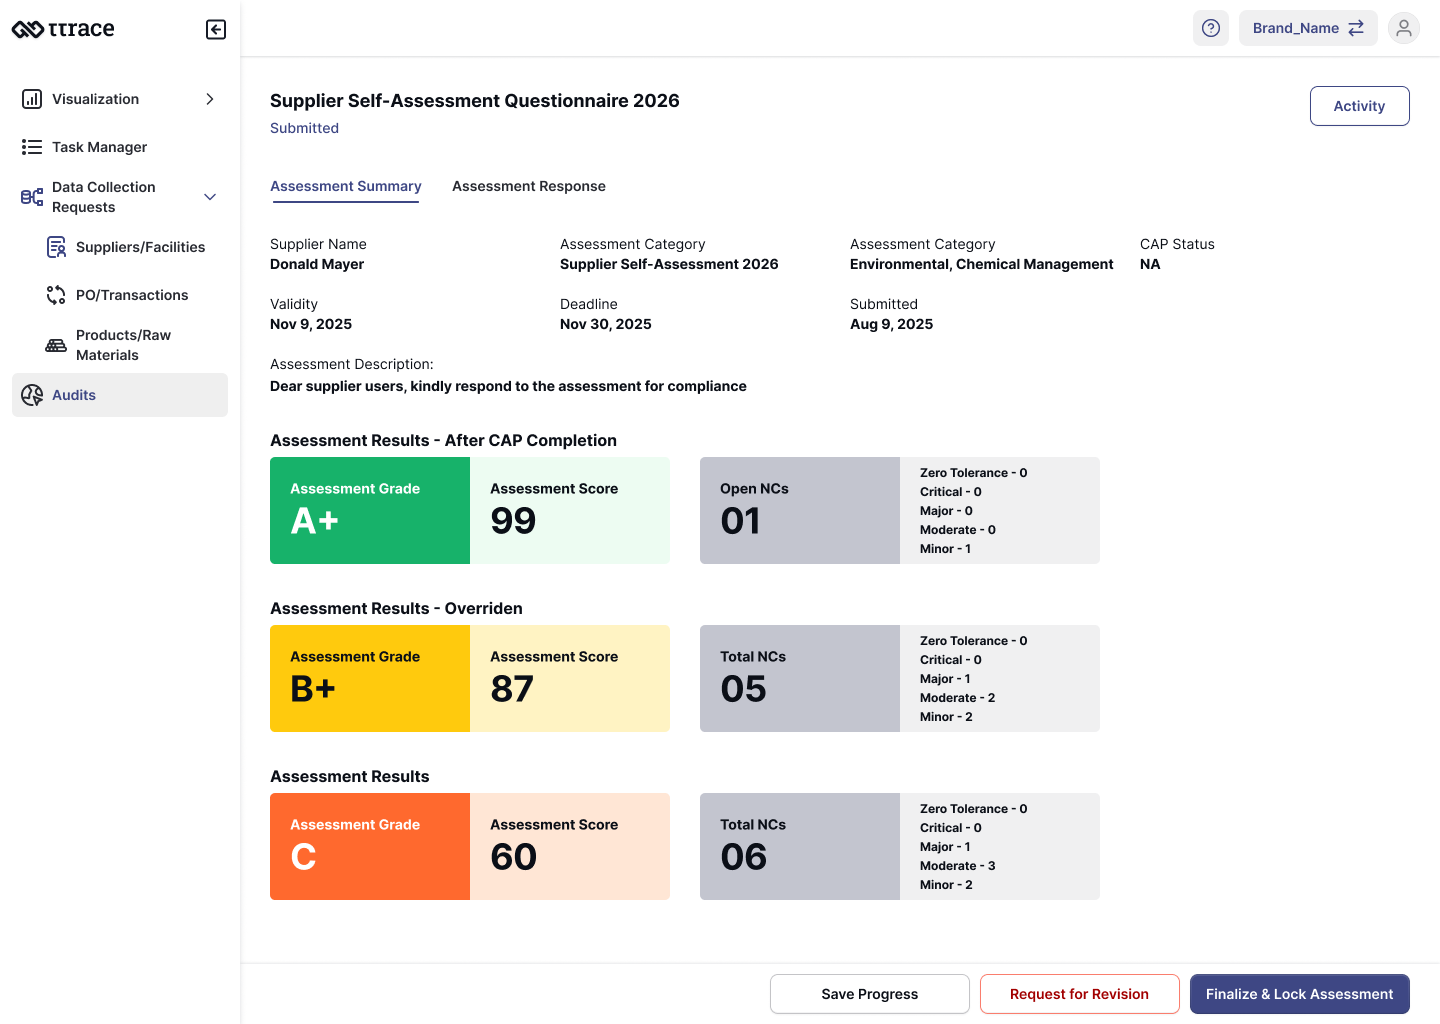This screenshot has width=1440, height=1024.
Task: Click the orange C Assessment Grade card
Action: pos(370,847)
